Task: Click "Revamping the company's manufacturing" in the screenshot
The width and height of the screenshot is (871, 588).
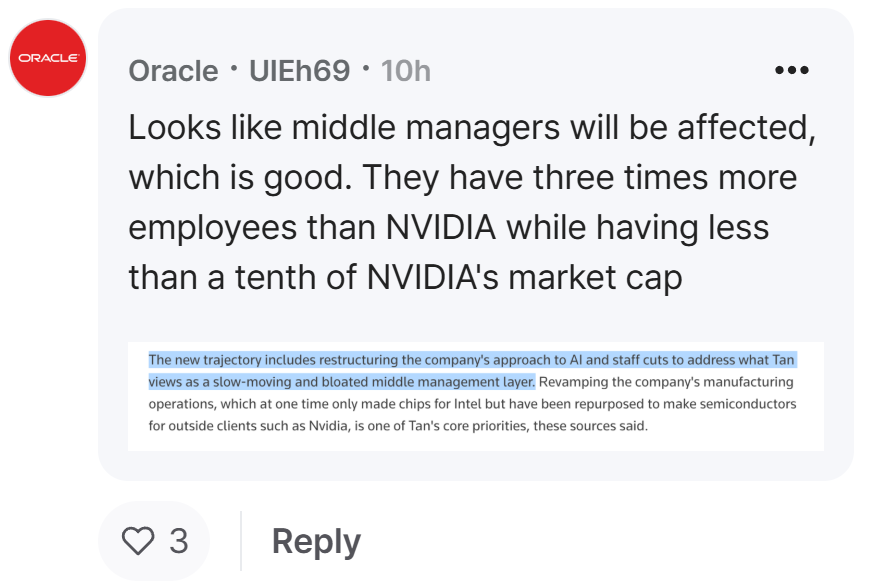Action: point(666,382)
